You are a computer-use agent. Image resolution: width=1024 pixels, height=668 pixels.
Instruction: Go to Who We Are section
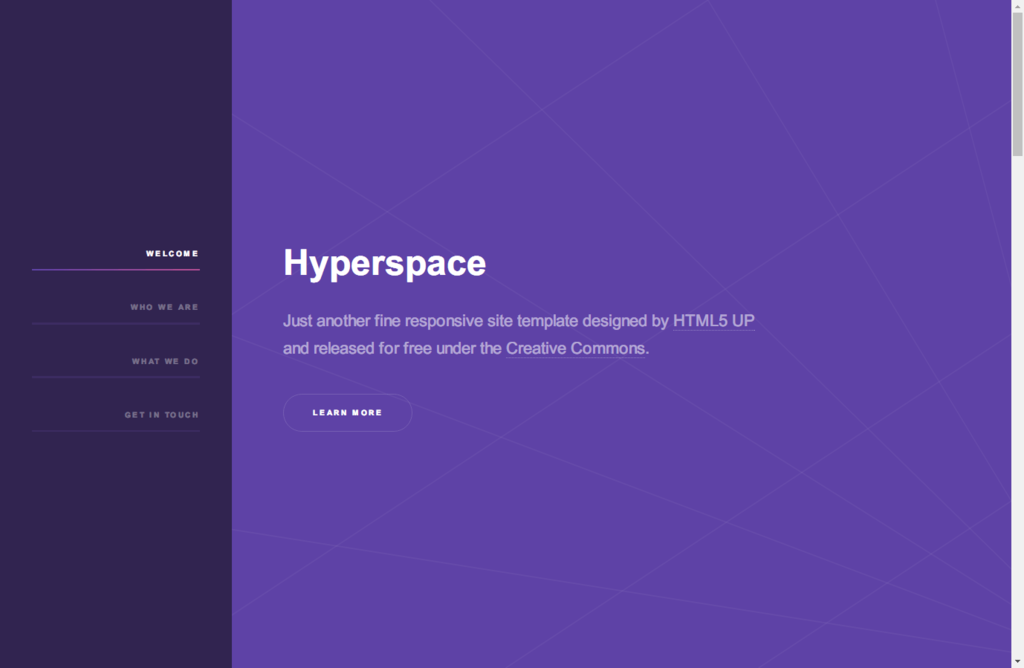point(164,307)
